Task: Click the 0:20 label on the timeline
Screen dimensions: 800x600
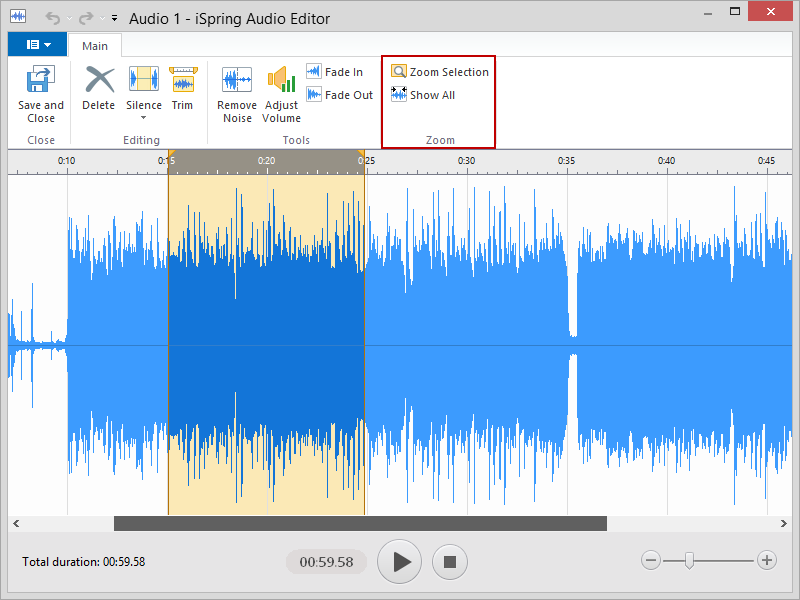Action: pos(266,161)
